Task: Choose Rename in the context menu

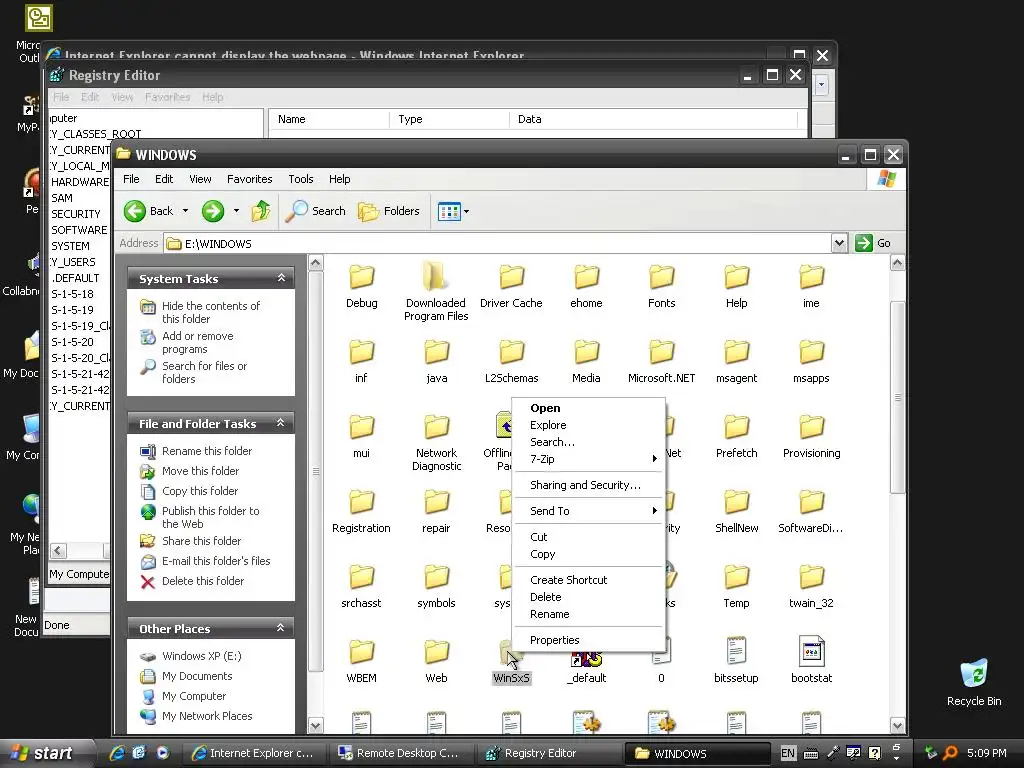Action: 588,614
